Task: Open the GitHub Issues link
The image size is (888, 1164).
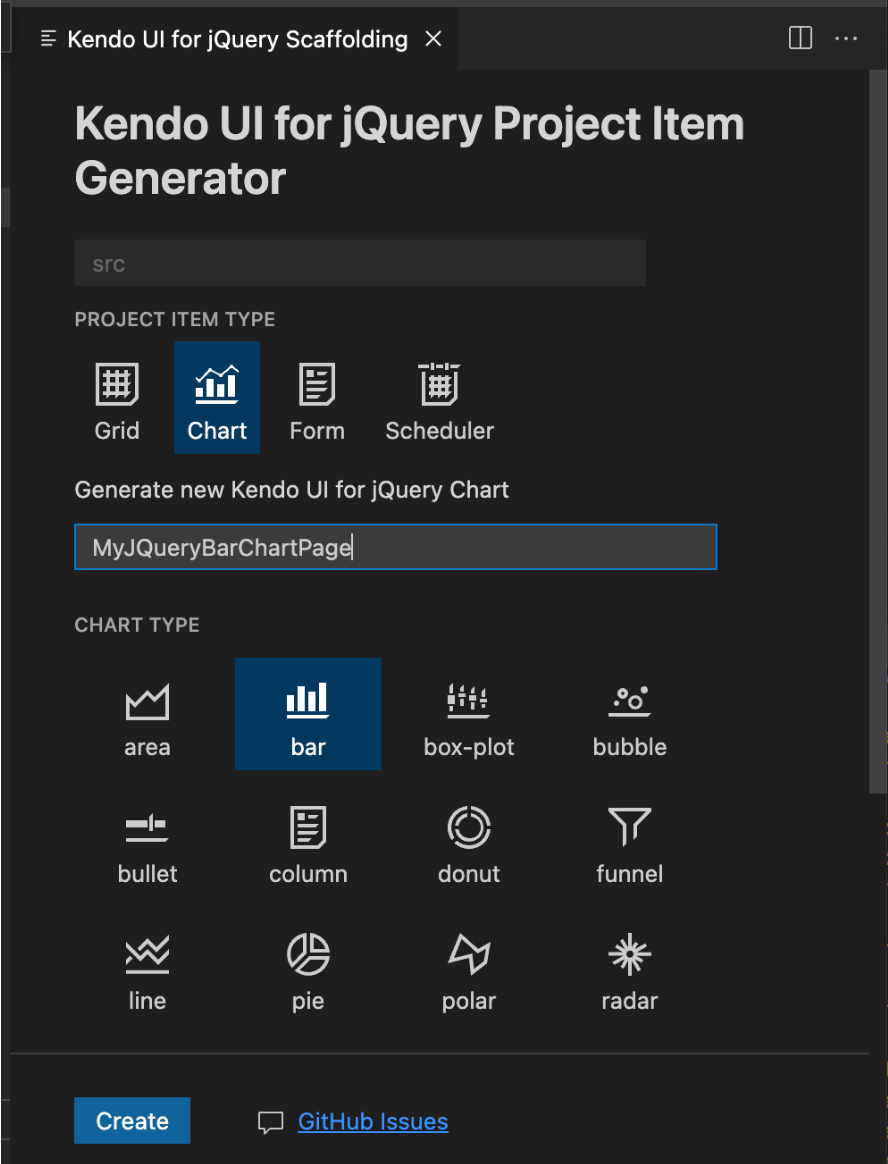Action: (x=372, y=1121)
